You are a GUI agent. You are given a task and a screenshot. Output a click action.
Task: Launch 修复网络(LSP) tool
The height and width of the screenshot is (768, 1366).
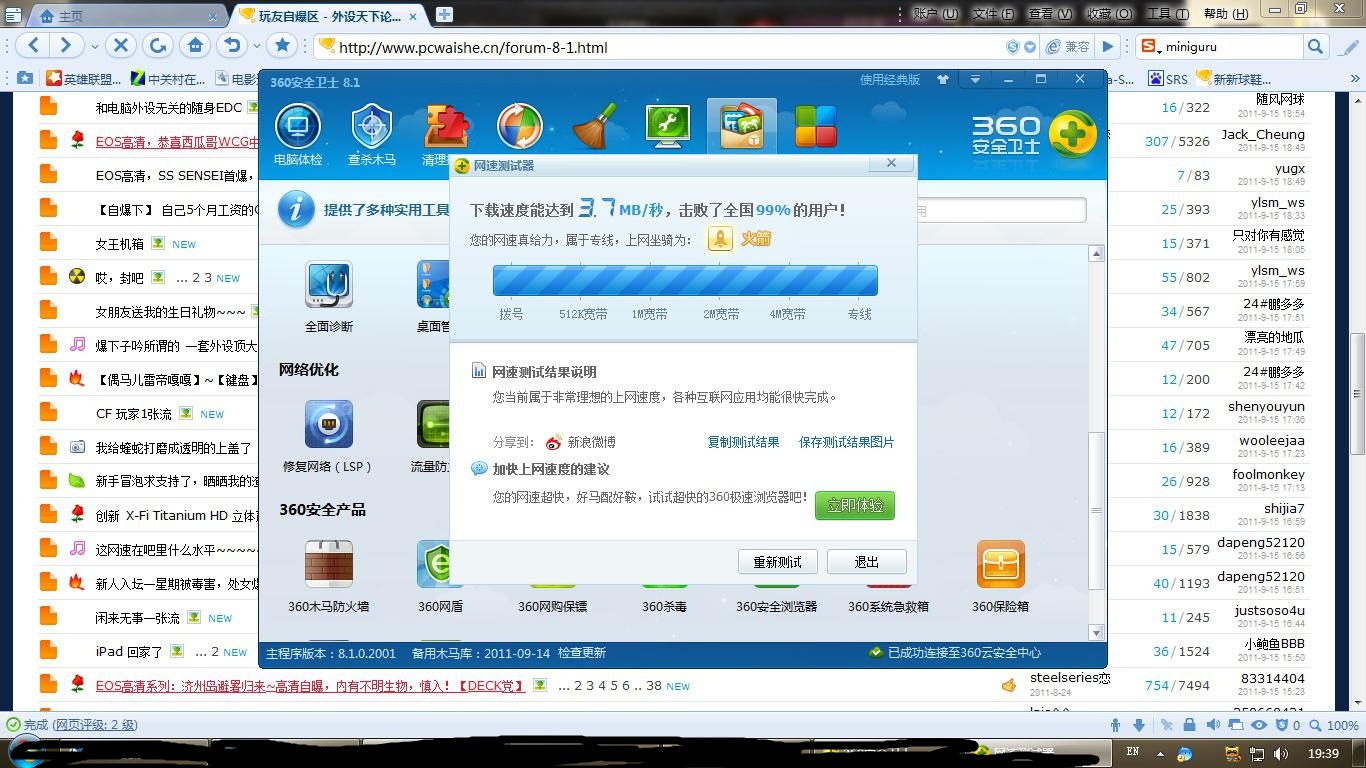click(x=329, y=436)
